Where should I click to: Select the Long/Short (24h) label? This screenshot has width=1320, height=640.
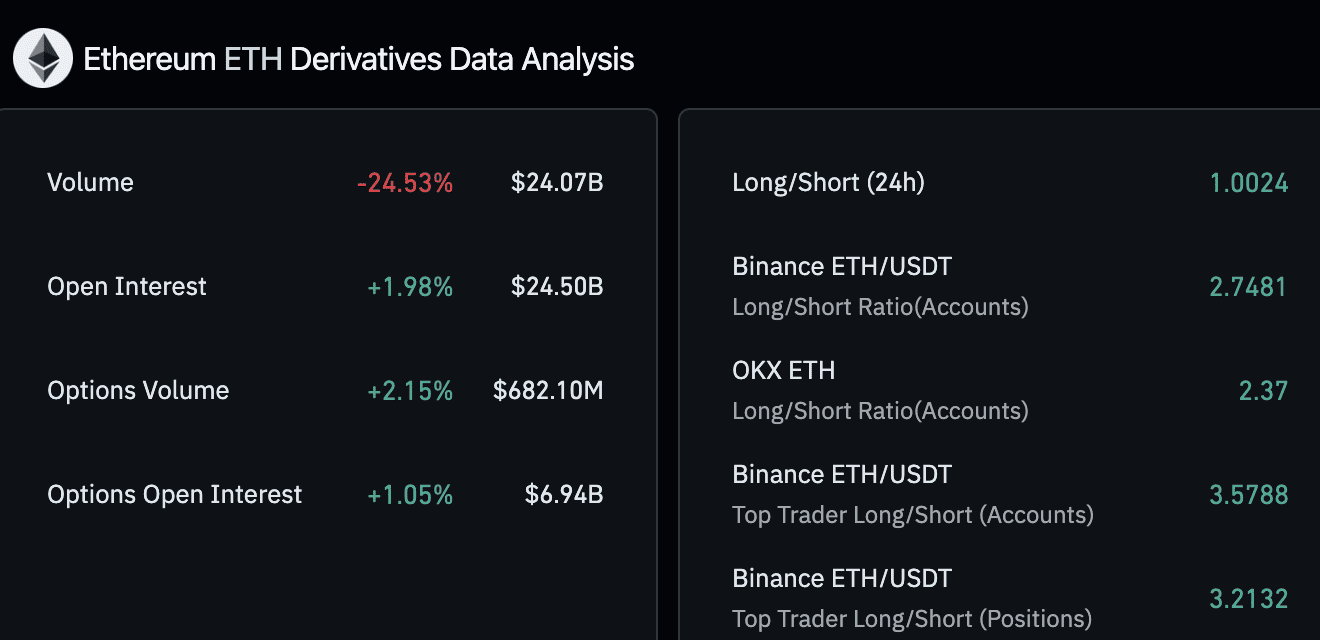coord(828,182)
